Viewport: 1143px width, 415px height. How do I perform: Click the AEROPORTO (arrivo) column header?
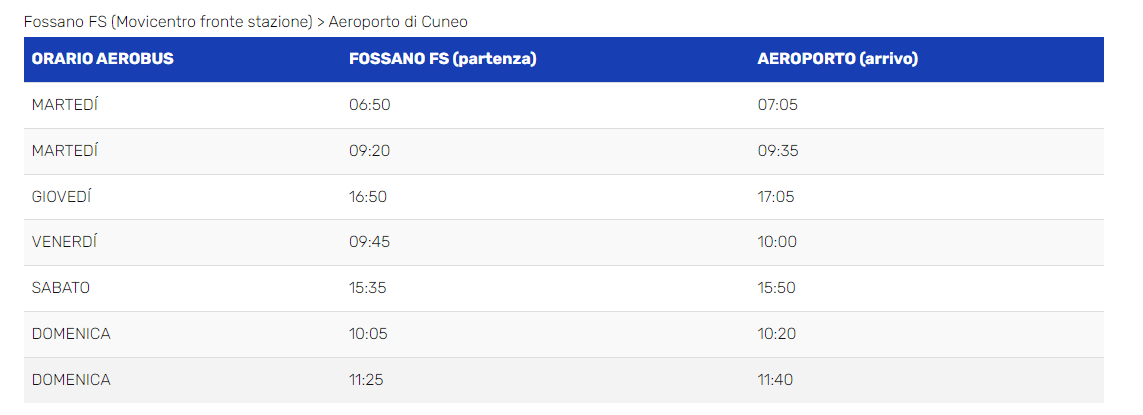click(x=837, y=59)
